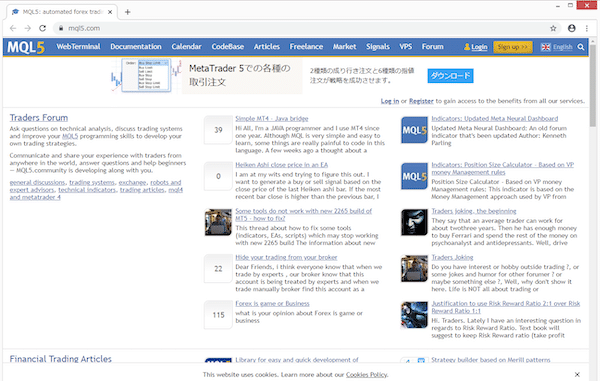Click the technical indicators category link

[x=87, y=190]
